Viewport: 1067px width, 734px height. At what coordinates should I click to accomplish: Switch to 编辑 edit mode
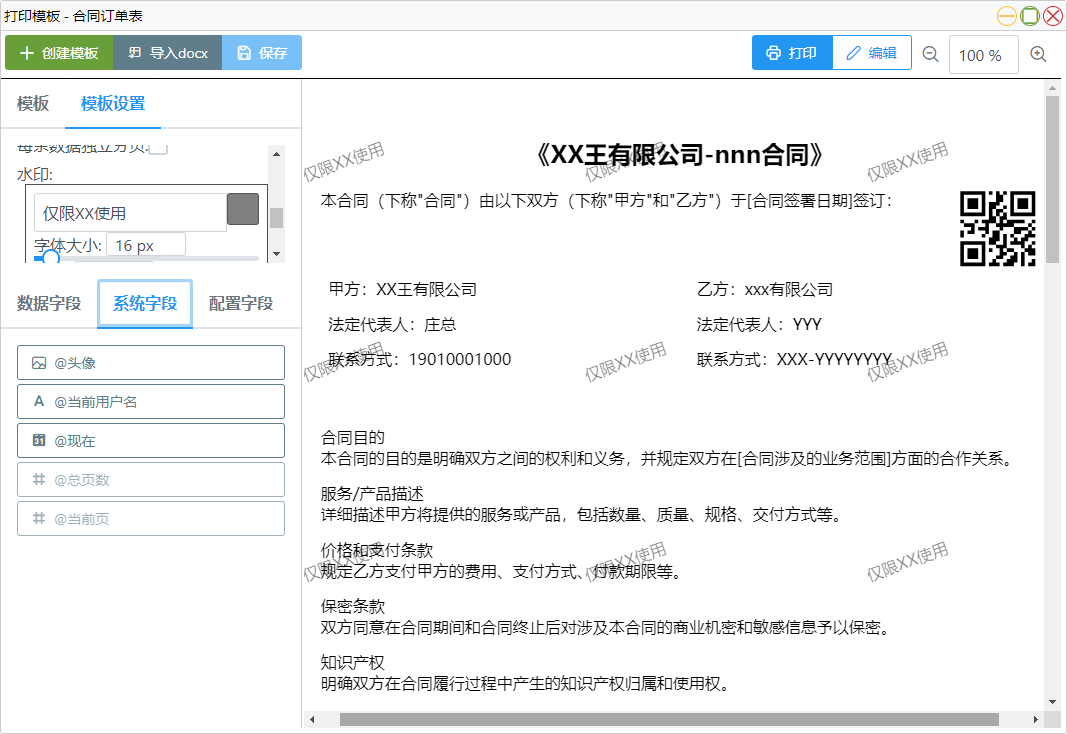871,53
